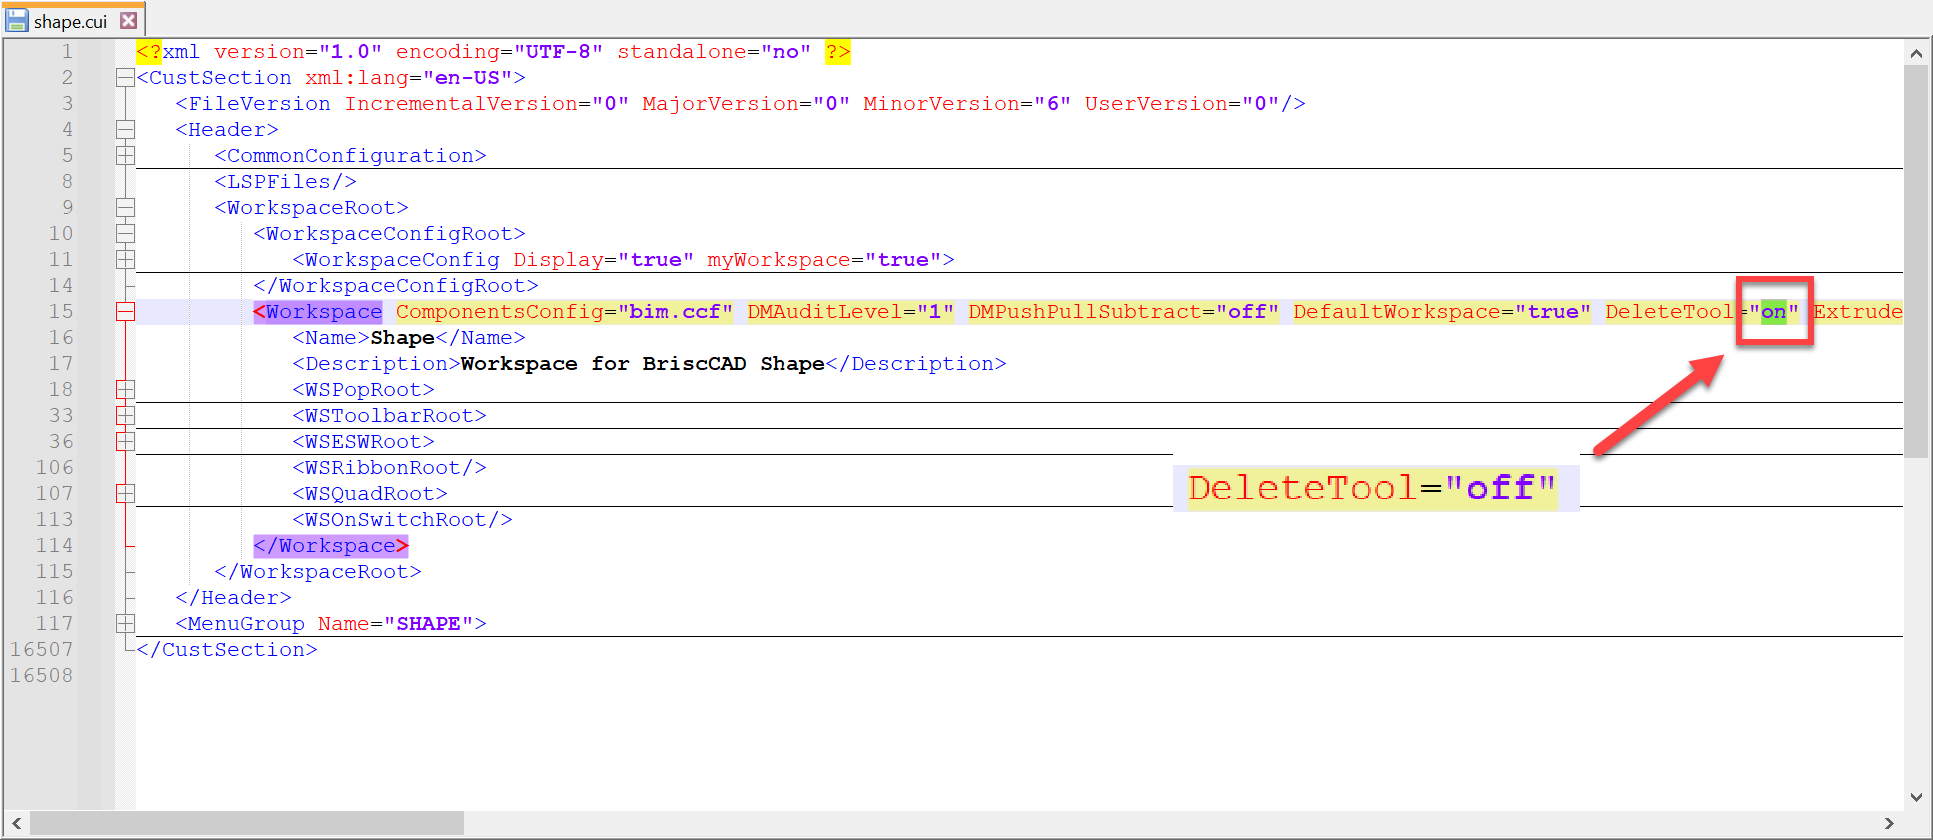Select the shape.cui file tab
Image resolution: width=1933 pixels, height=840 pixels.
pos(72,21)
